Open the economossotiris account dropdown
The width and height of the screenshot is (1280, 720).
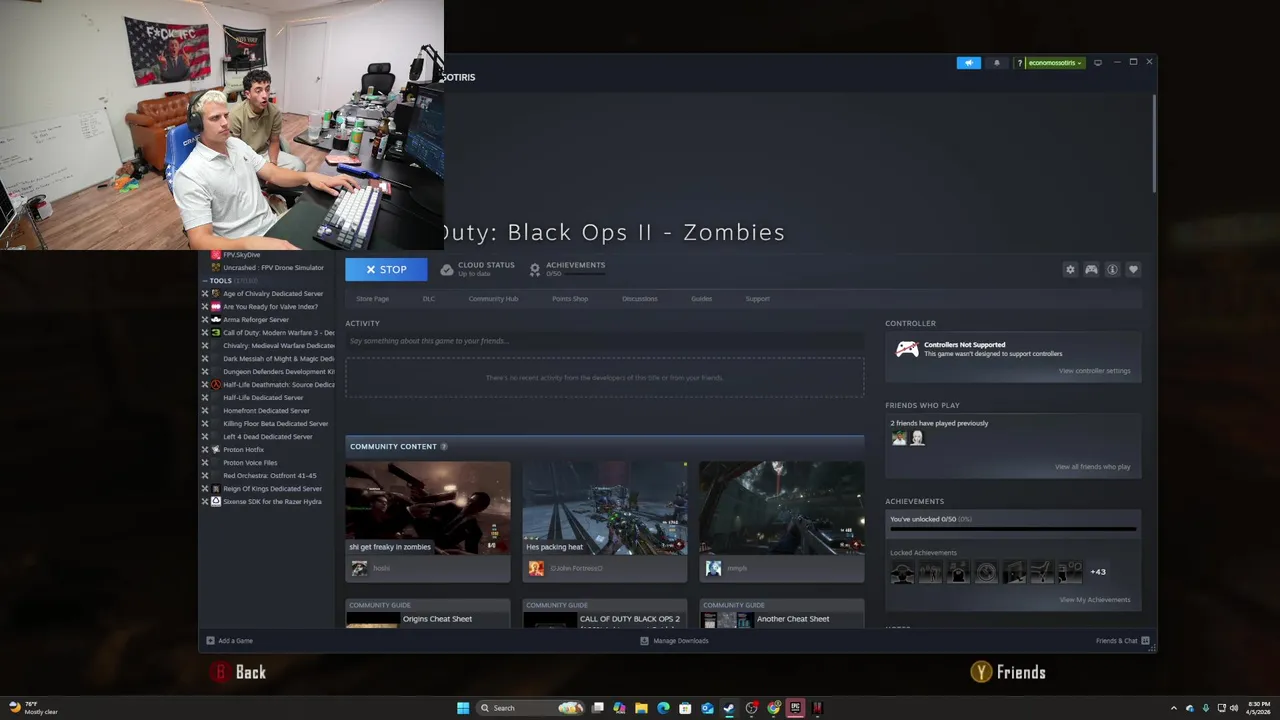pyautogui.click(x=1055, y=63)
